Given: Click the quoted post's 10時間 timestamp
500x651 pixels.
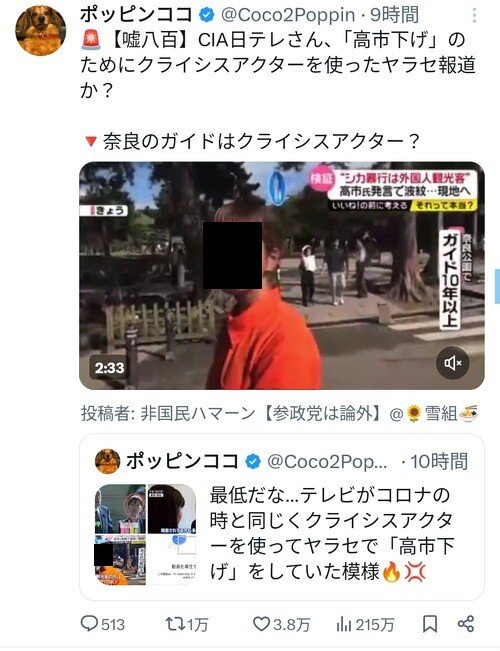Looking at the screenshot, I should coord(439,461).
